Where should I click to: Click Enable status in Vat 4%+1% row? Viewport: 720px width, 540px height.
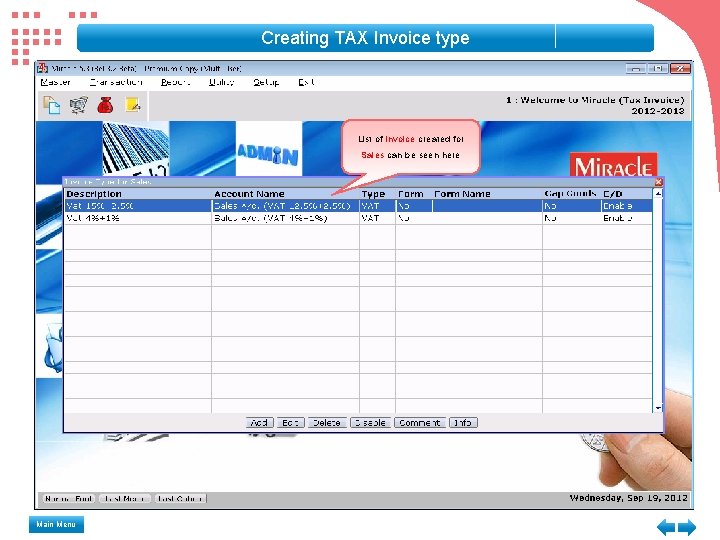[627, 218]
